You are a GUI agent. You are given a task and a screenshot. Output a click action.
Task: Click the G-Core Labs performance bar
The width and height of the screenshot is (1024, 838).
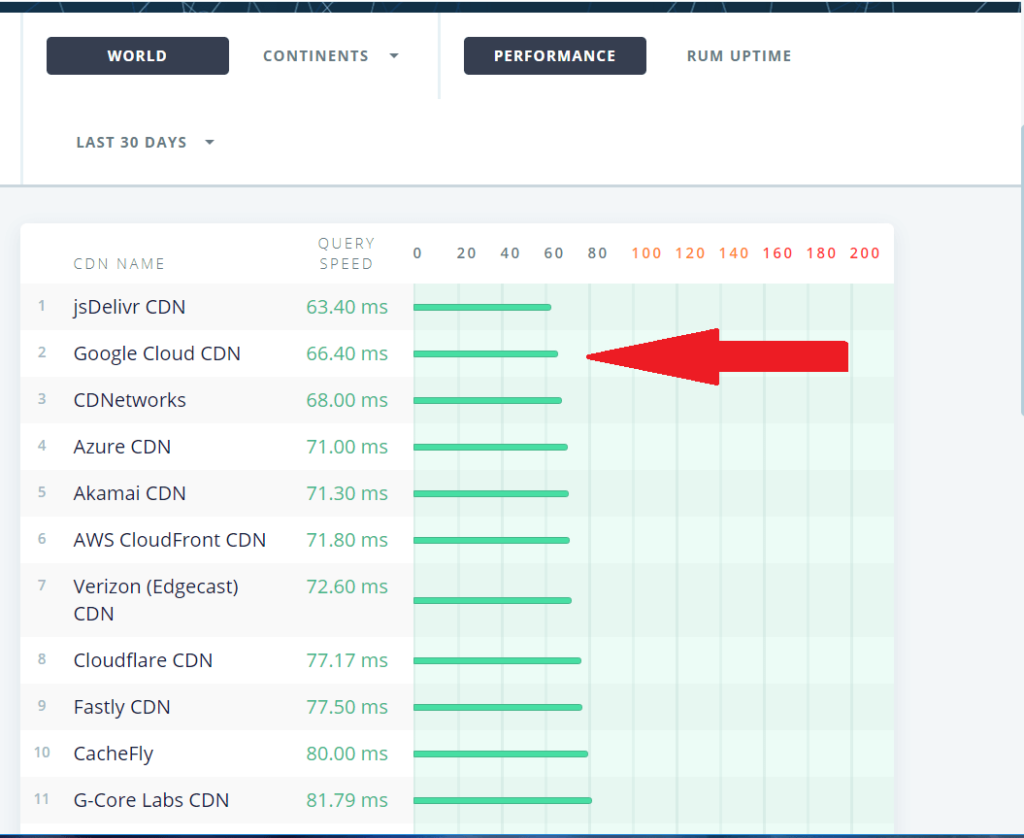click(x=503, y=801)
